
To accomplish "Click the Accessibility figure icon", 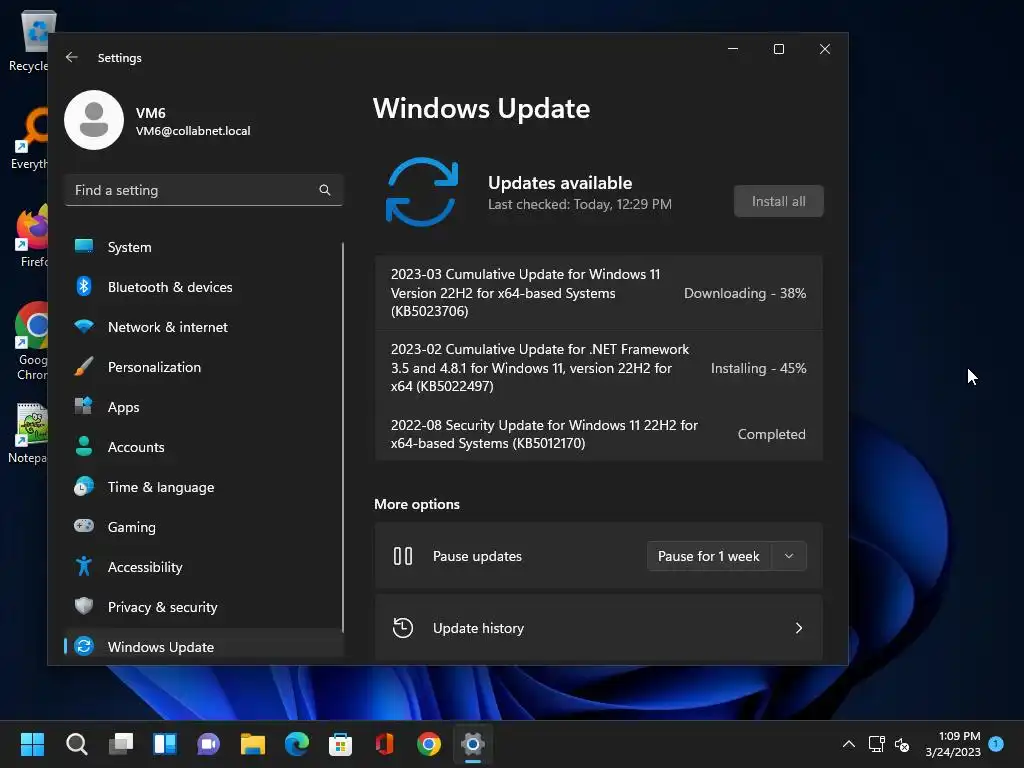I will [84, 566].
